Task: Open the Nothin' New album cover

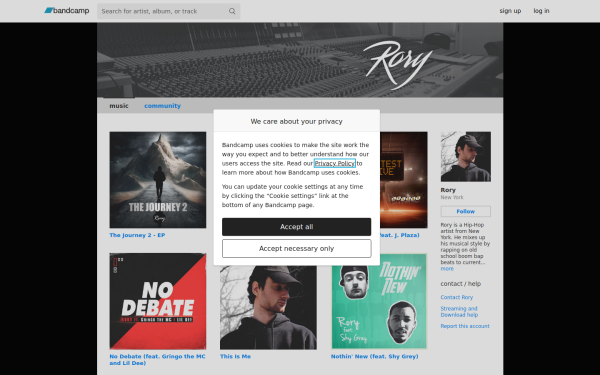Action: pos(379,301)
